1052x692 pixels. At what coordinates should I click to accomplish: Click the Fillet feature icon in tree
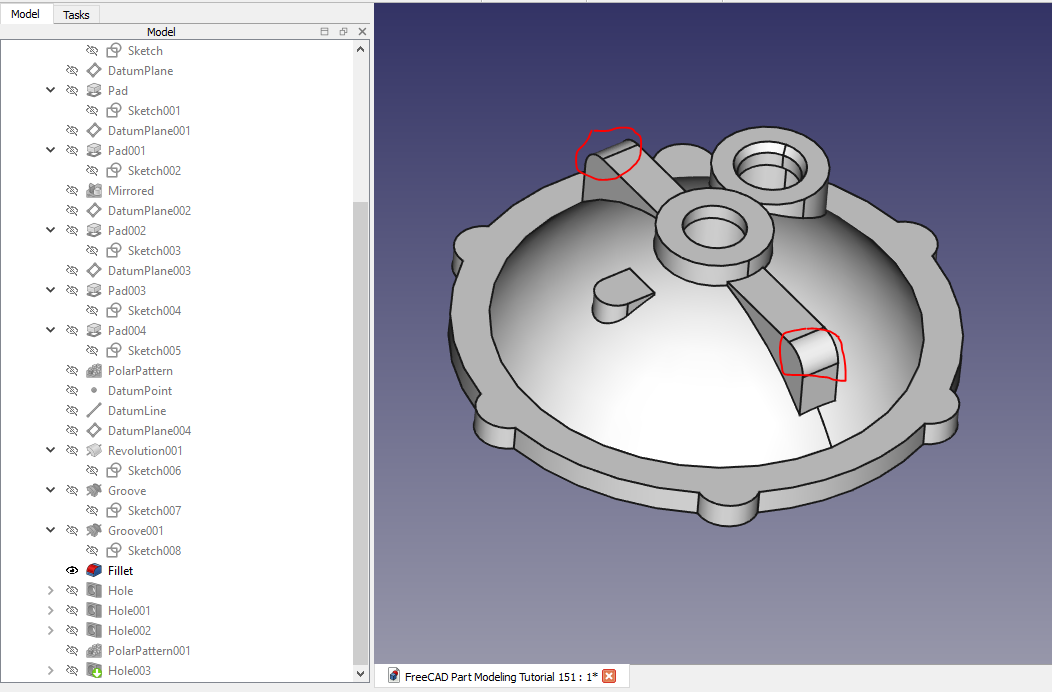pos(94,571)
